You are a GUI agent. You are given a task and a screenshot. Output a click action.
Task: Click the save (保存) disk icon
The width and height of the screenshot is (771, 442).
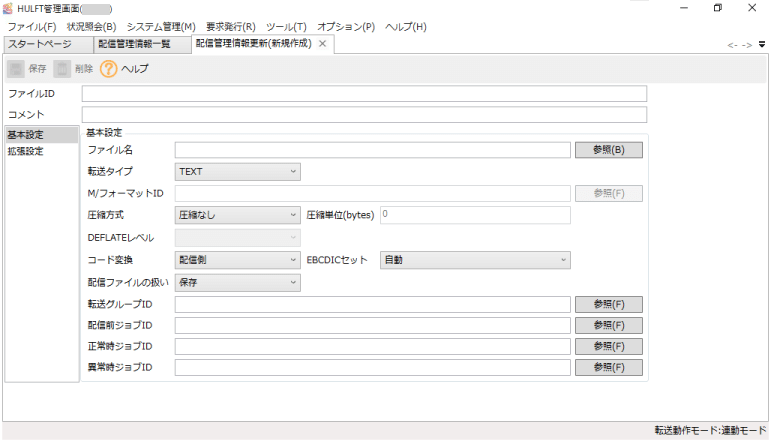click(x=16, y=69)
